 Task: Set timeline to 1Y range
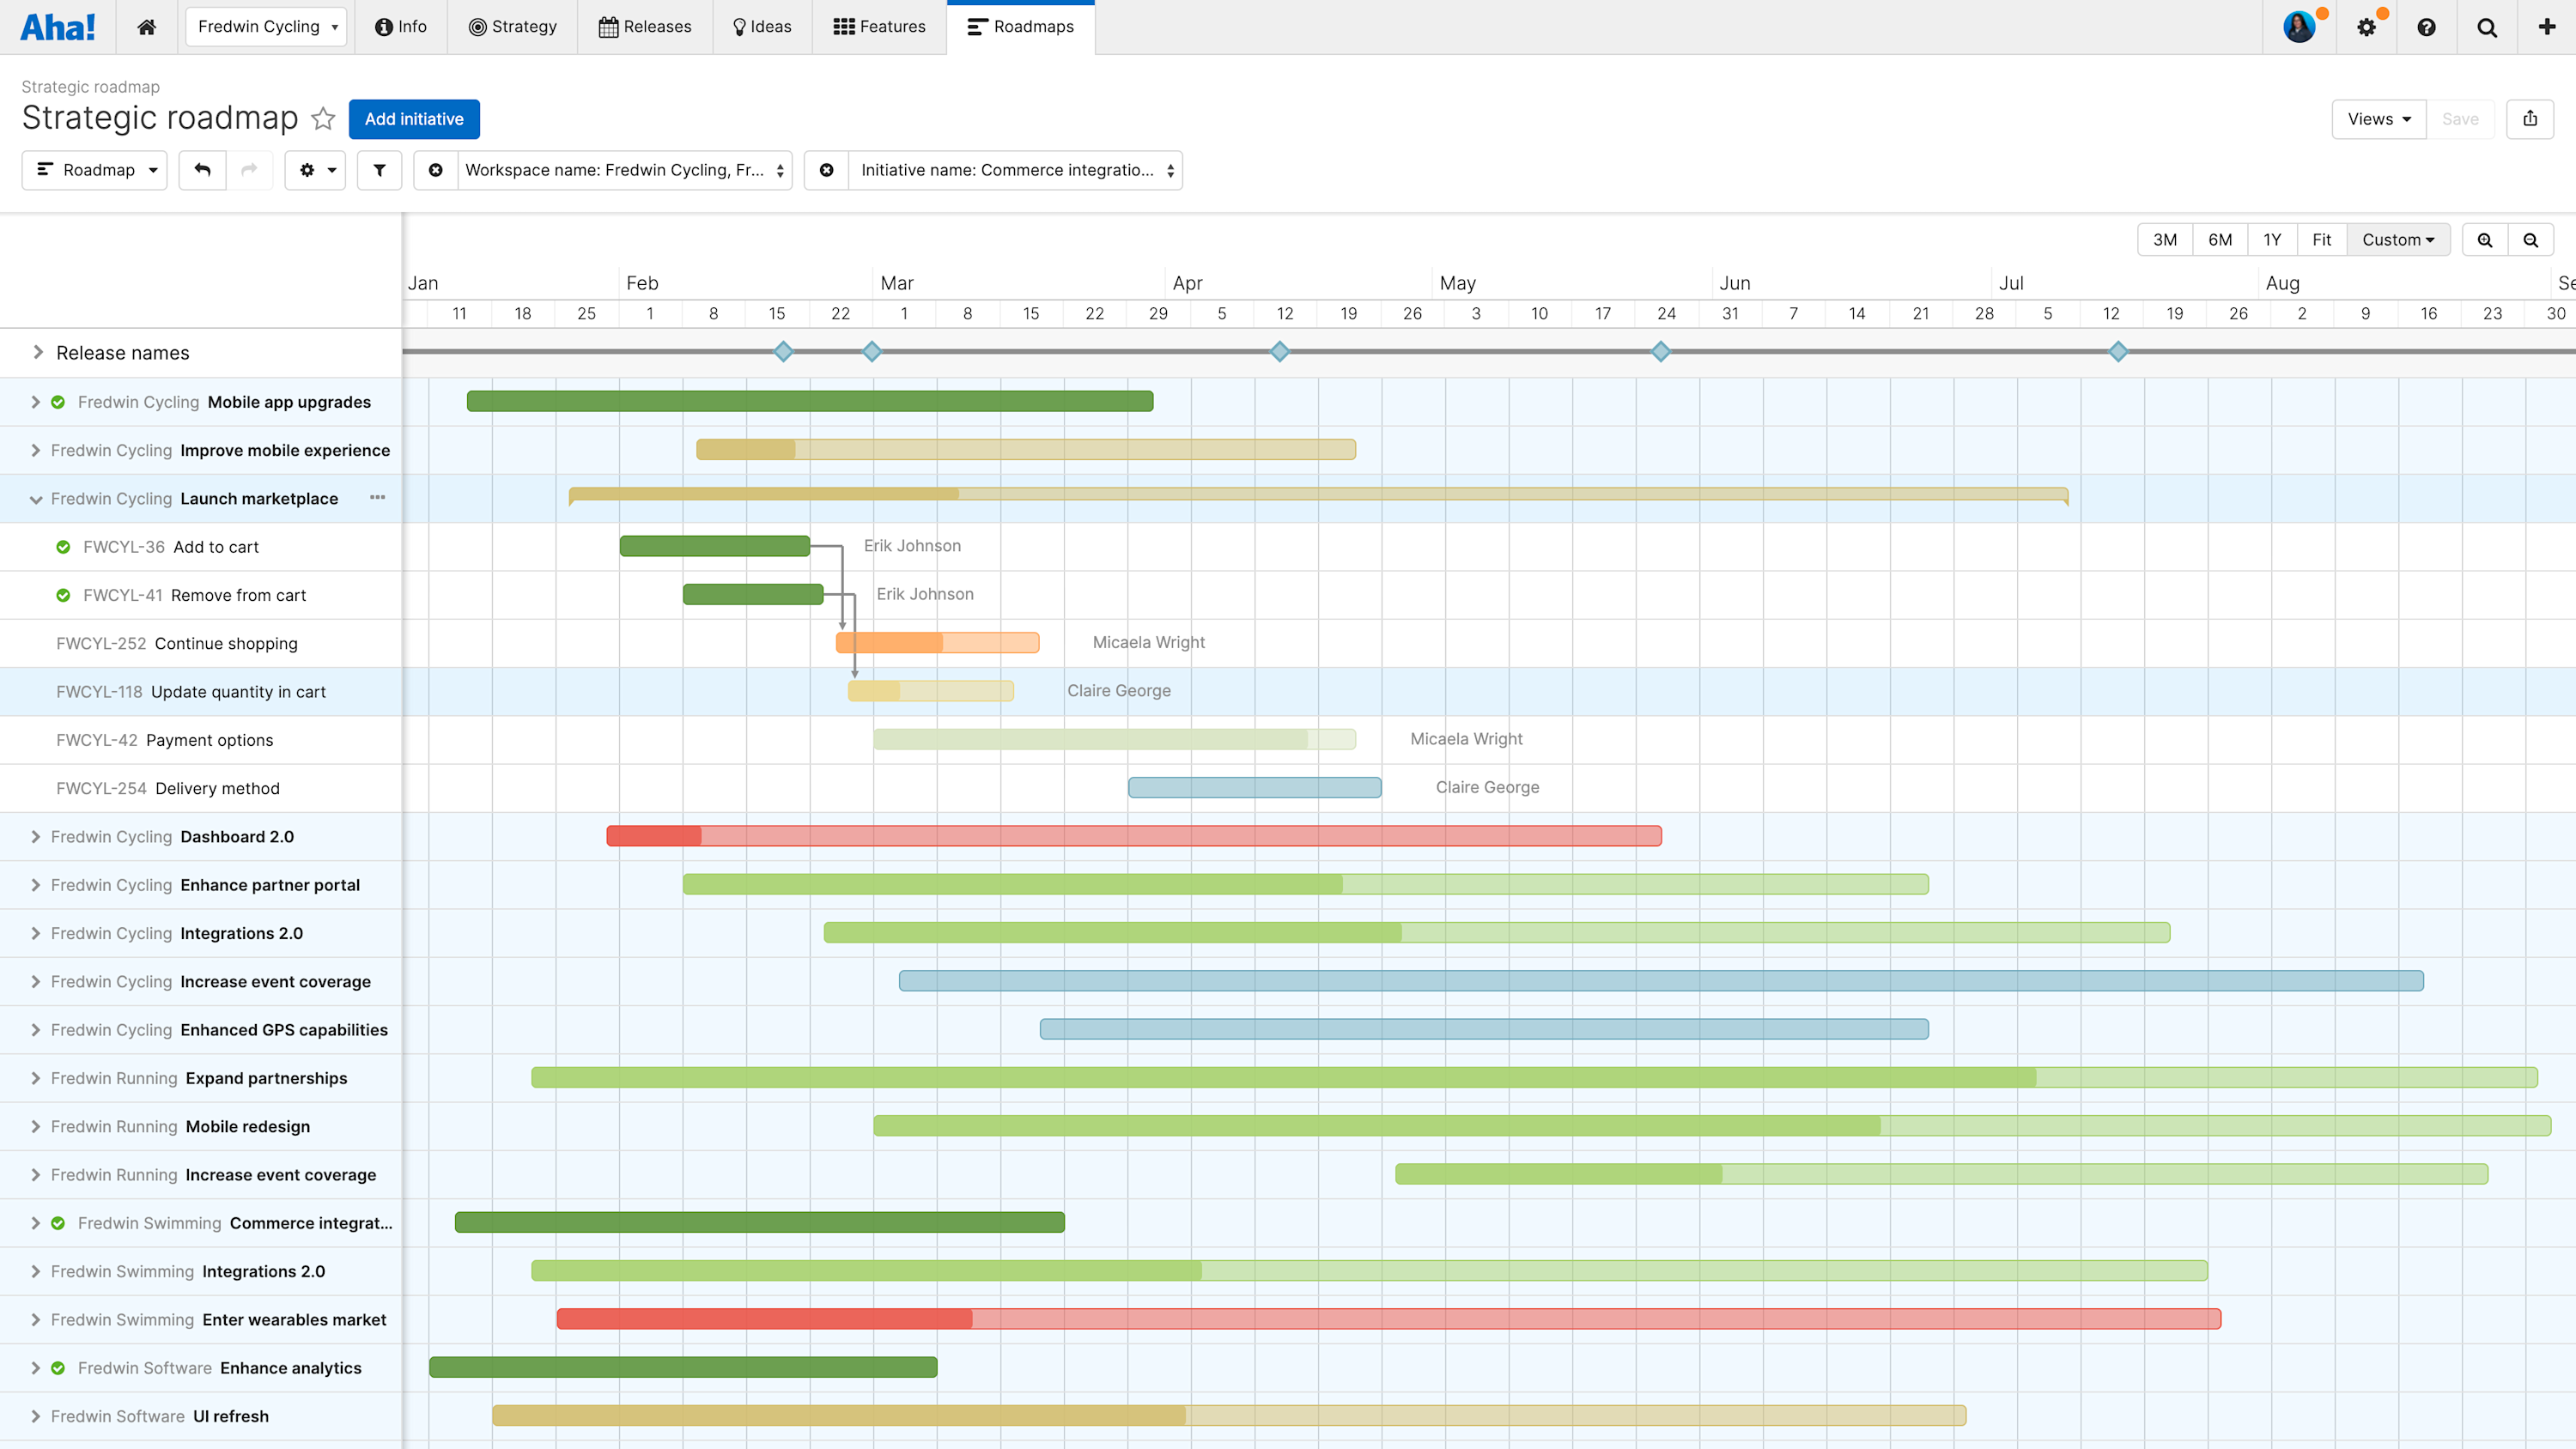coord(2273,240)
